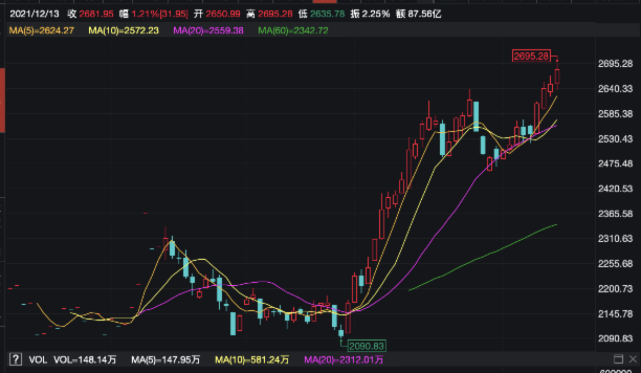Click the 2640.33 price axis label

coord(615,89)
